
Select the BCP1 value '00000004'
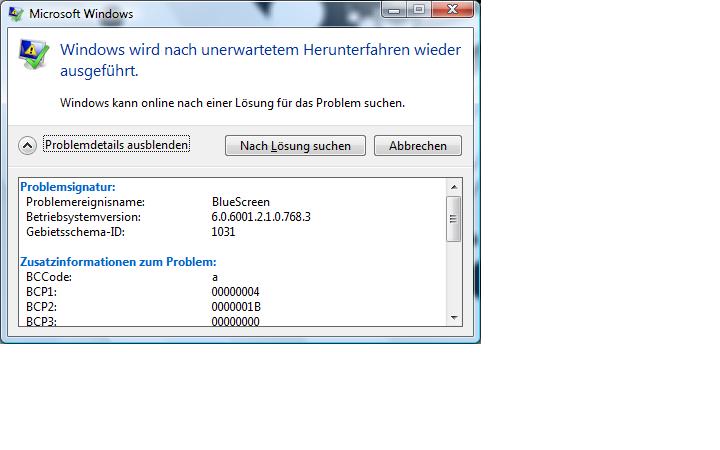(236, 292)
